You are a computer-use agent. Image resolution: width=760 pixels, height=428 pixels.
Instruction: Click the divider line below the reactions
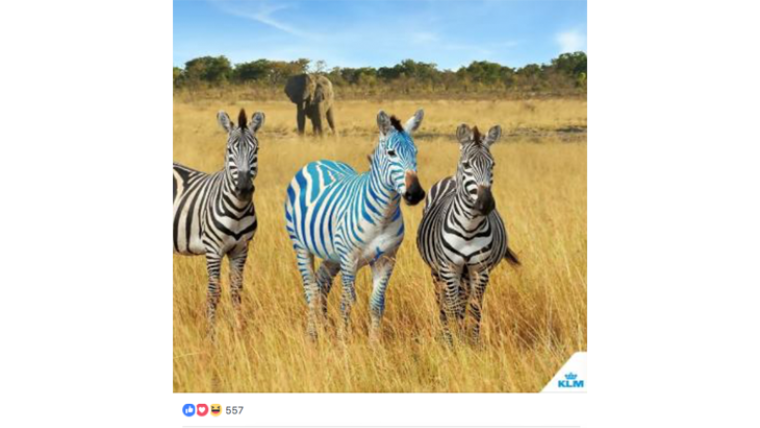tap(381, 427)
